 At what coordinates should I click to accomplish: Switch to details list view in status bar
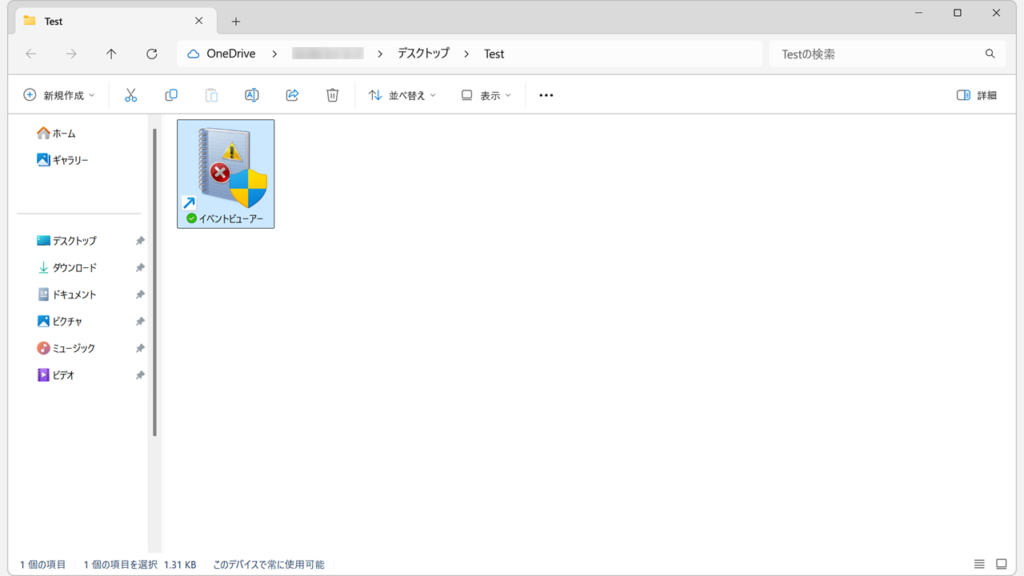[979, 565]
